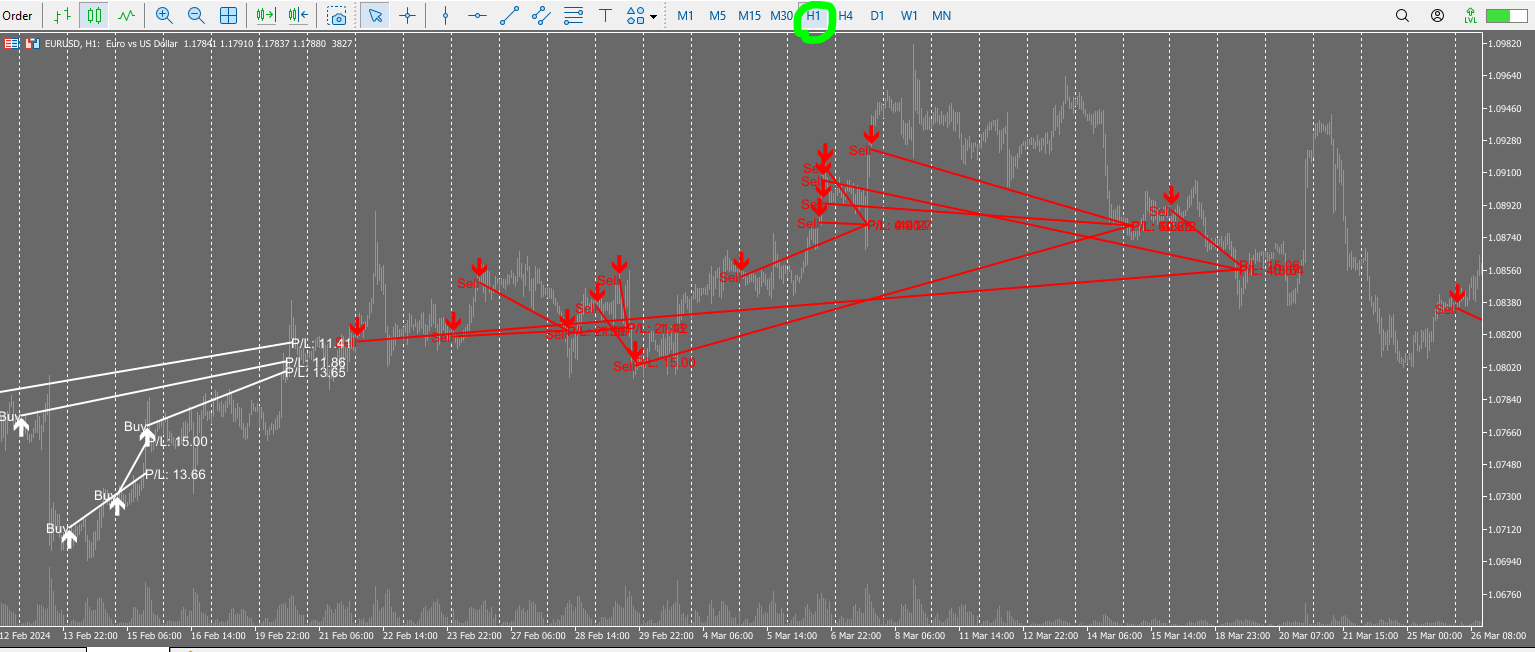Select the trendline drawing tool

(x=509, y=16)
